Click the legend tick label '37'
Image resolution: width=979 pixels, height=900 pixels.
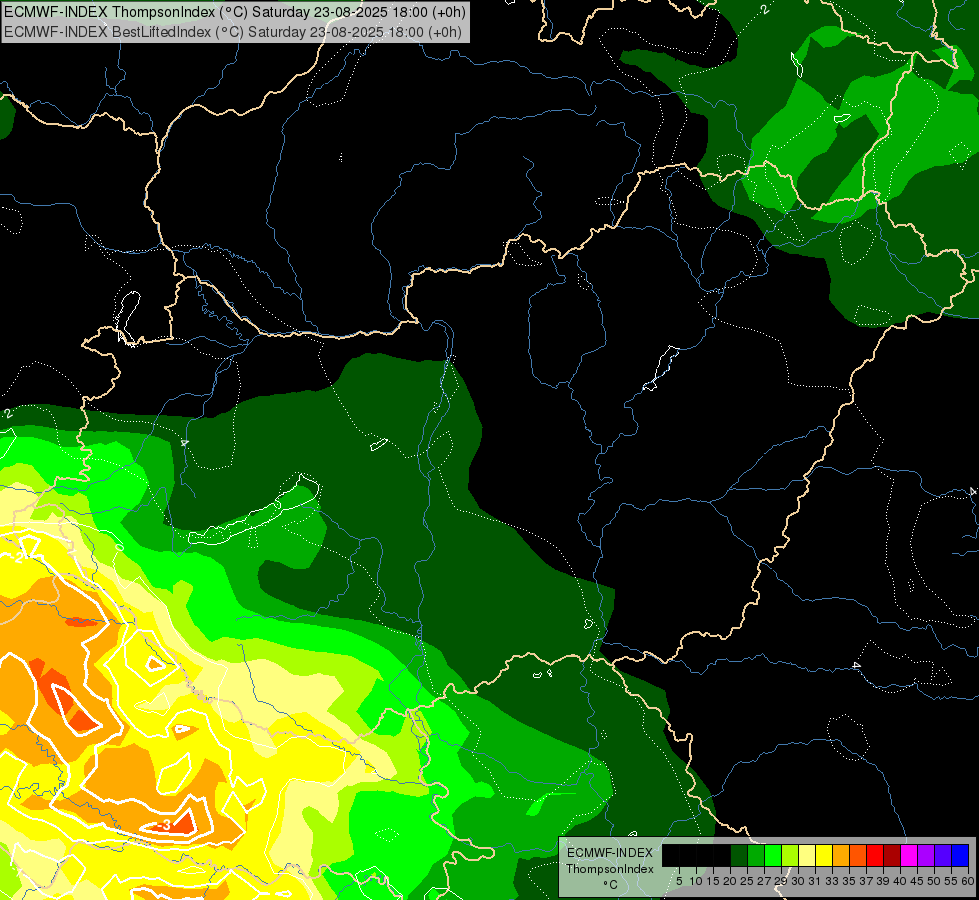coord(866,881)
